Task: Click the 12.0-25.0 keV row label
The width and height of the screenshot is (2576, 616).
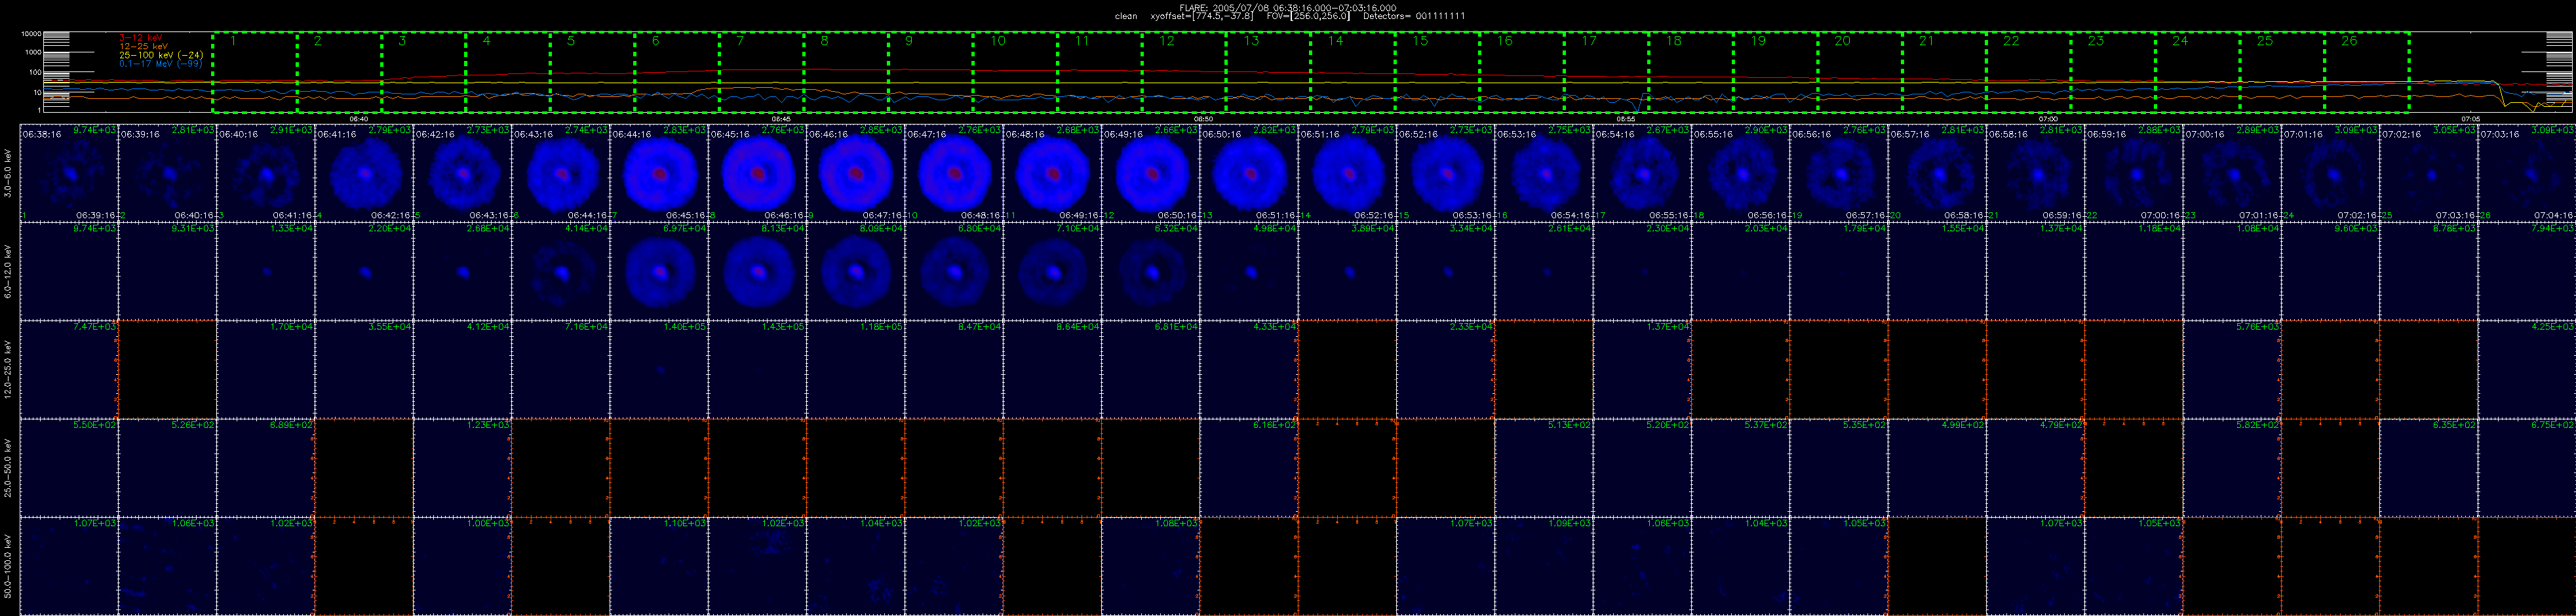Action: click(x=8, y=369)
